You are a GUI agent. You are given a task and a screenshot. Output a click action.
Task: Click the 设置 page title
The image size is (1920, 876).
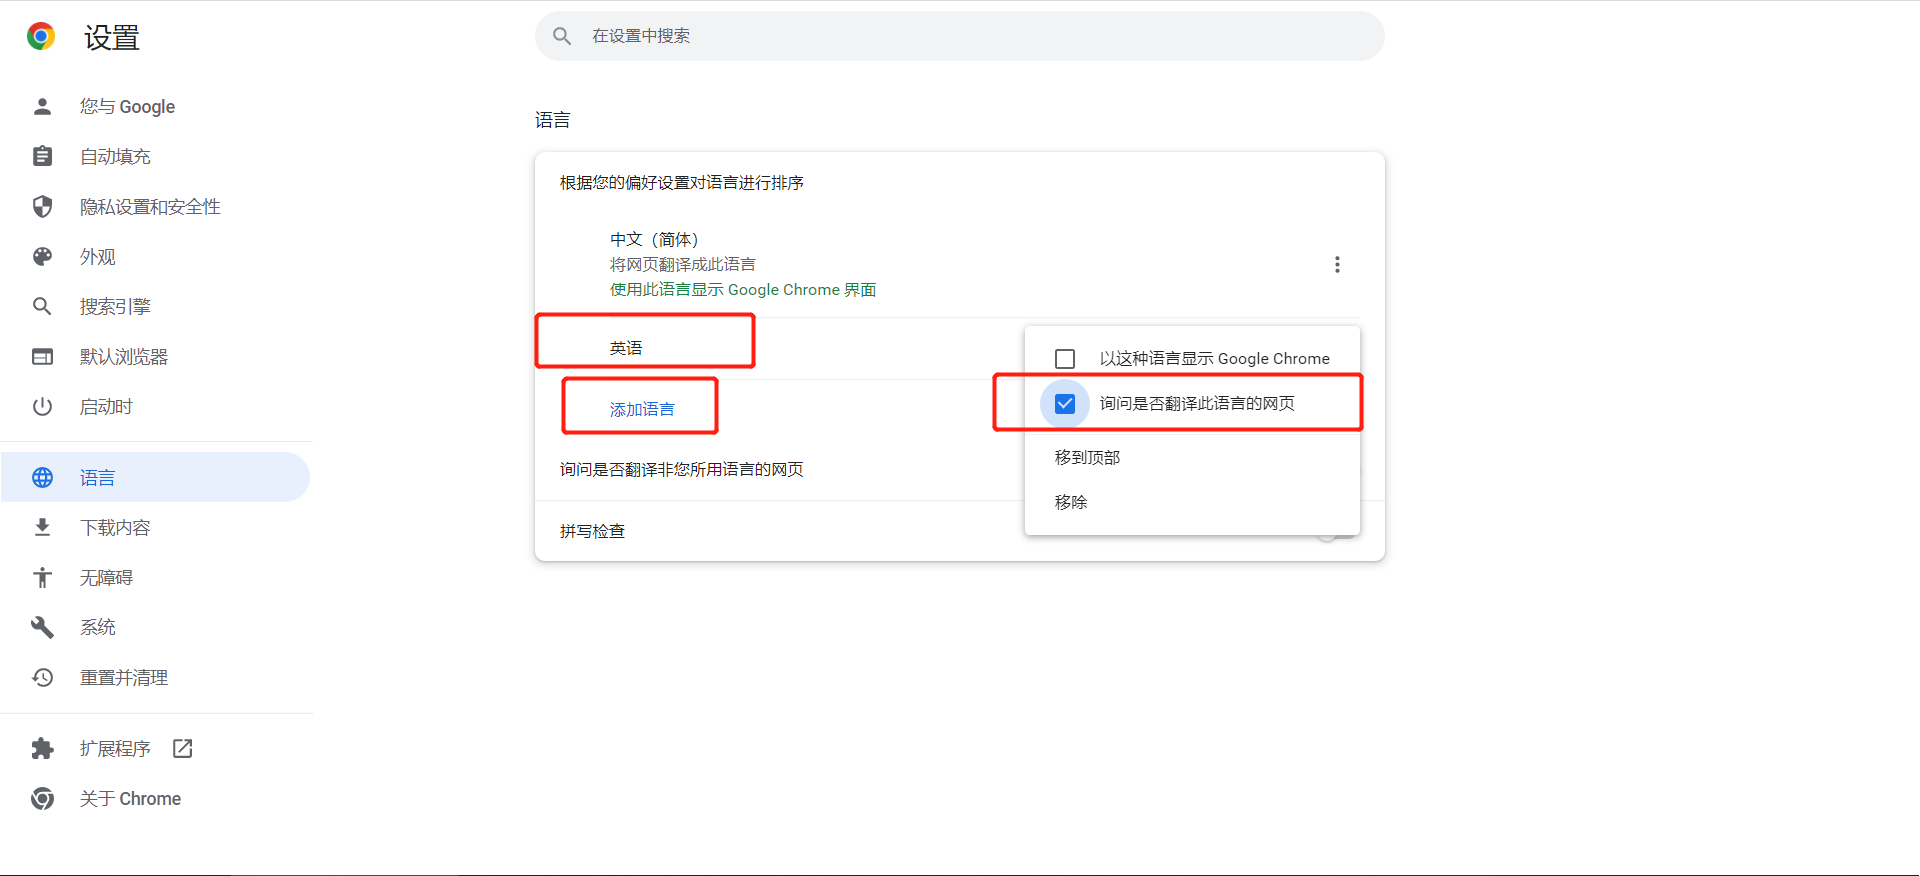coord(112,38)
